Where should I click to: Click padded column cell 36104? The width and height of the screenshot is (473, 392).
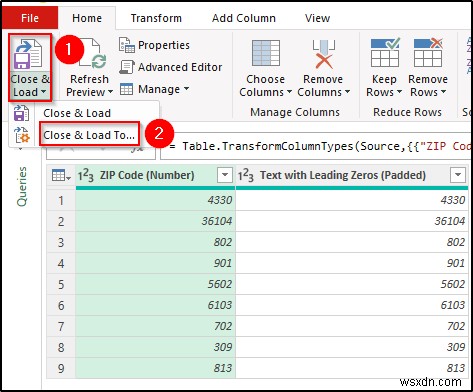[x=352, y=221]
